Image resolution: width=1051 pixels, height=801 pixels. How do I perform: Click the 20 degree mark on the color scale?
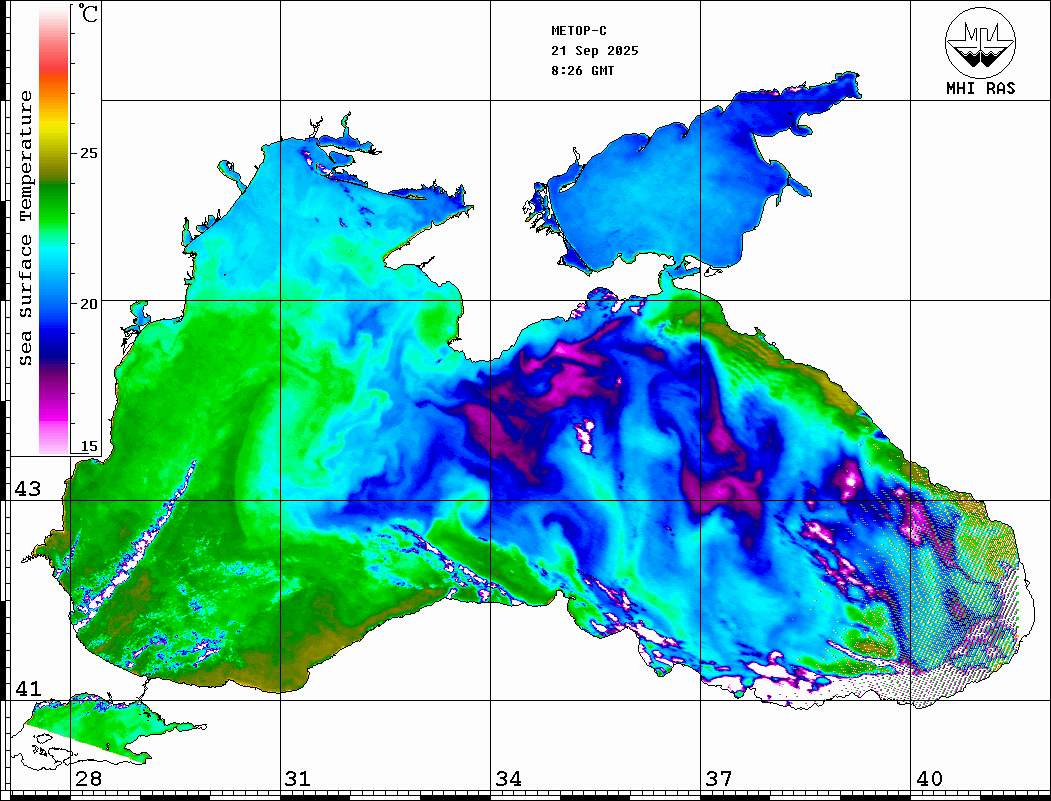pos(89,303)
